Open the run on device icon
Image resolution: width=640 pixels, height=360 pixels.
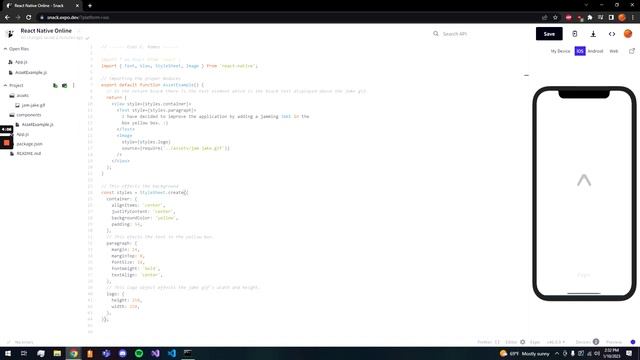click(574, 34)
